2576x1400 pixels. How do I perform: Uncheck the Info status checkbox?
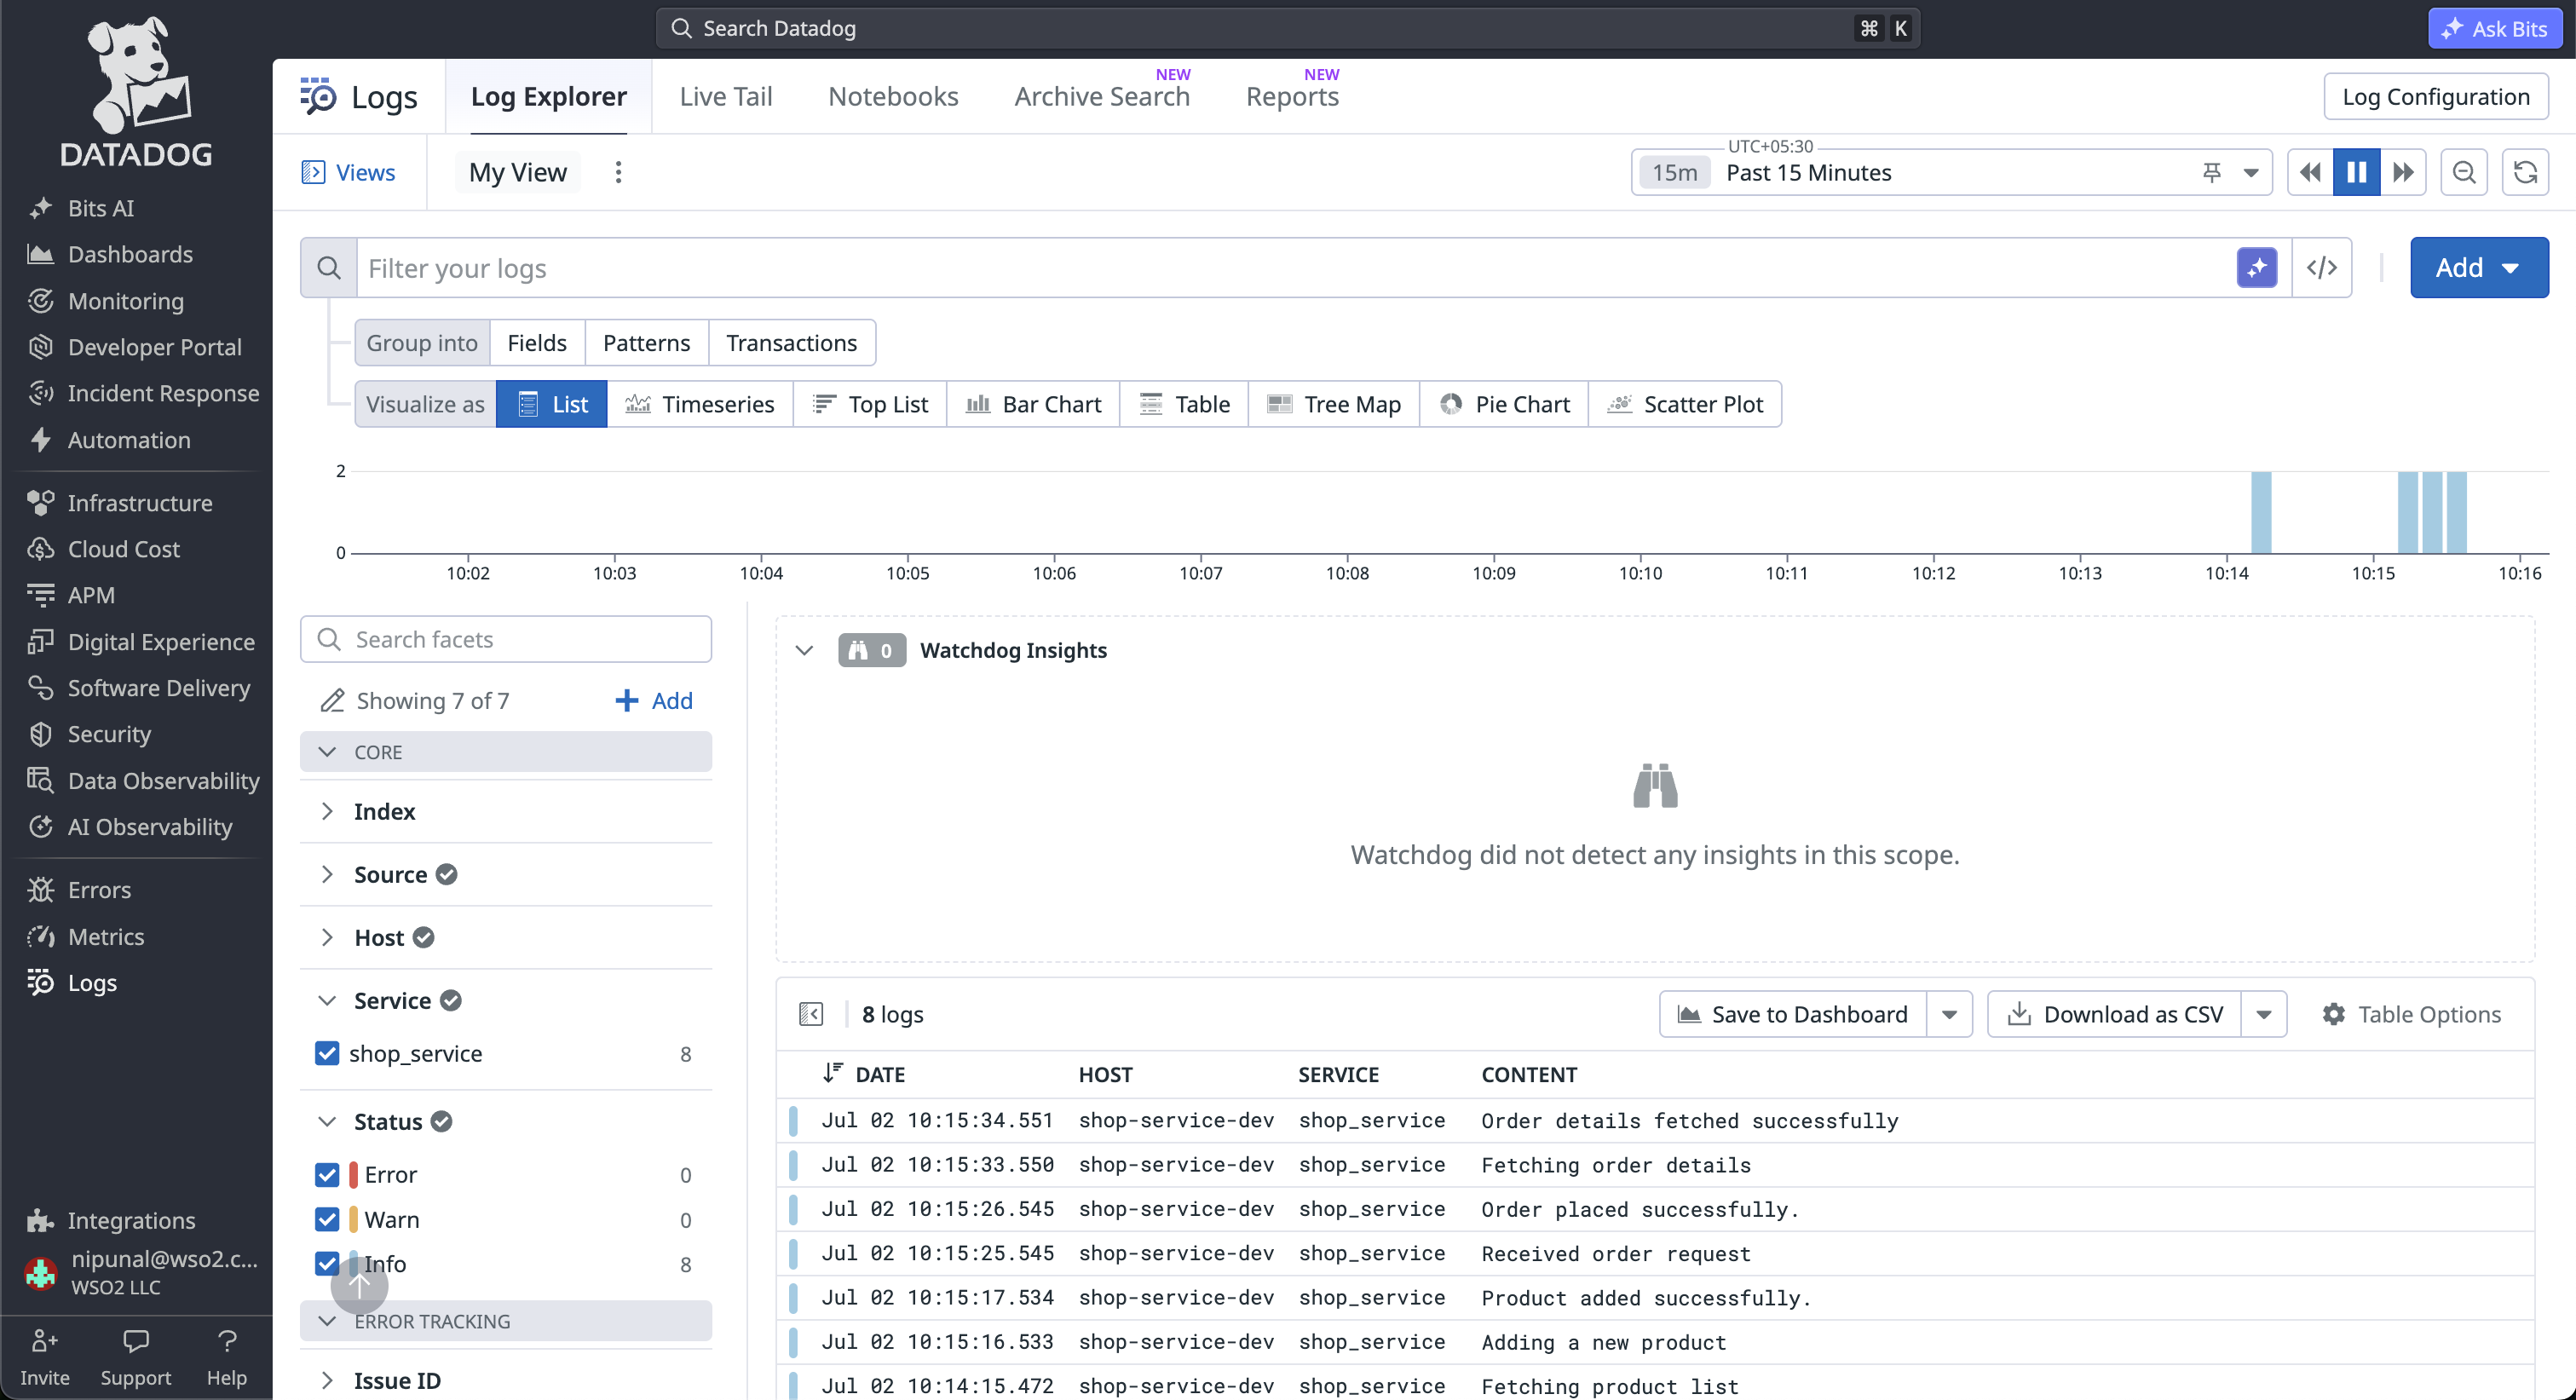point(327,1263)
